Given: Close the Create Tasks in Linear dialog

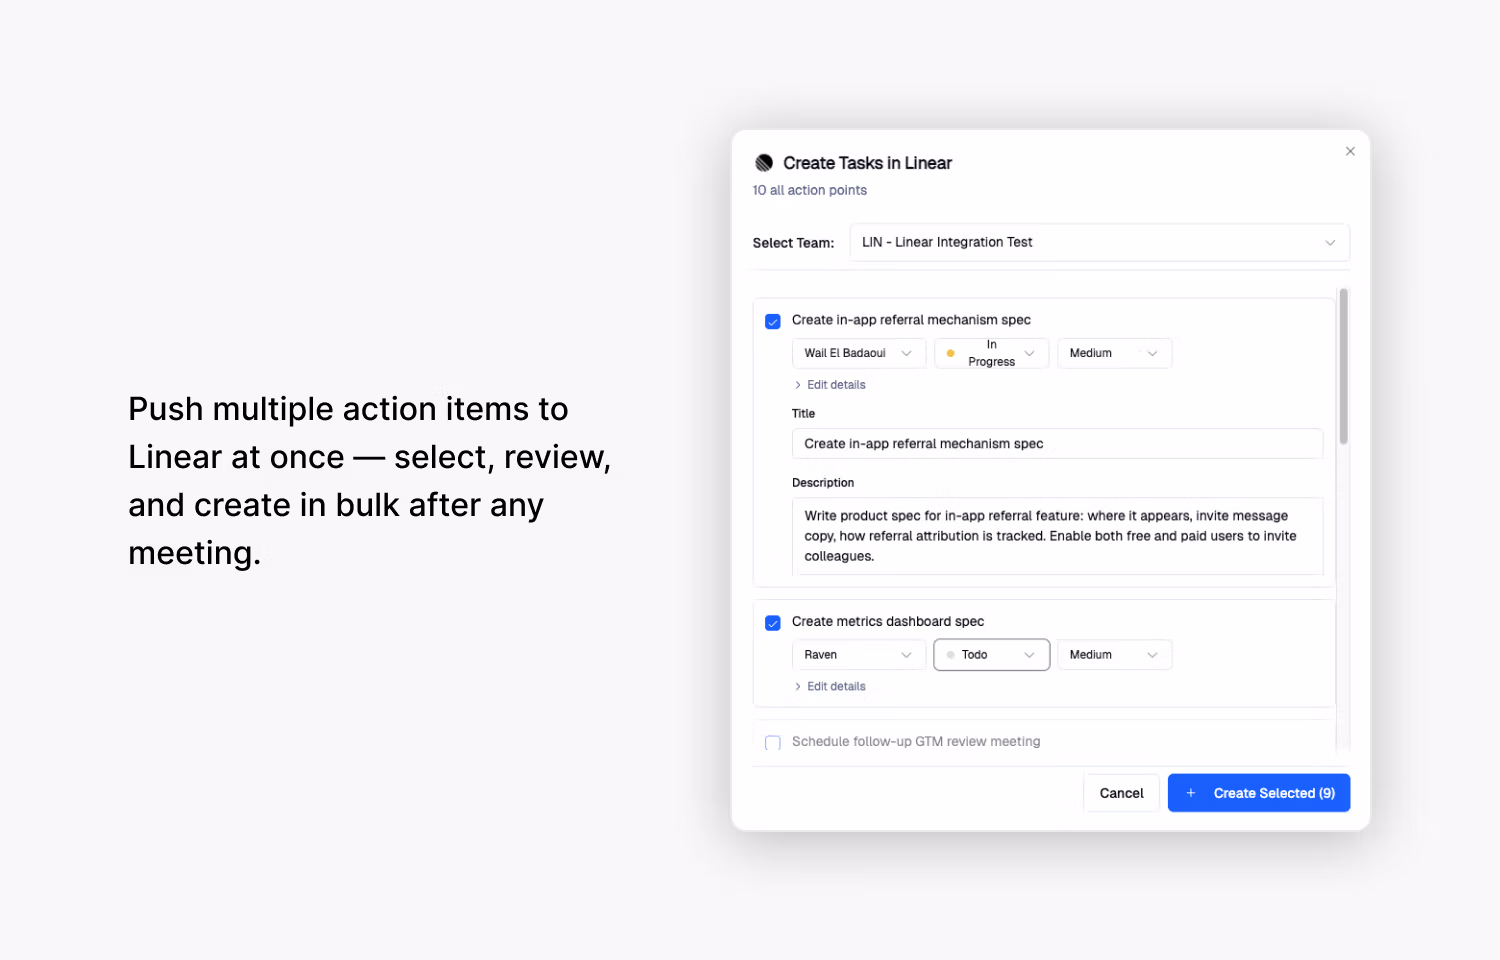Looking at the screenshot, I should pos(1350,151).
